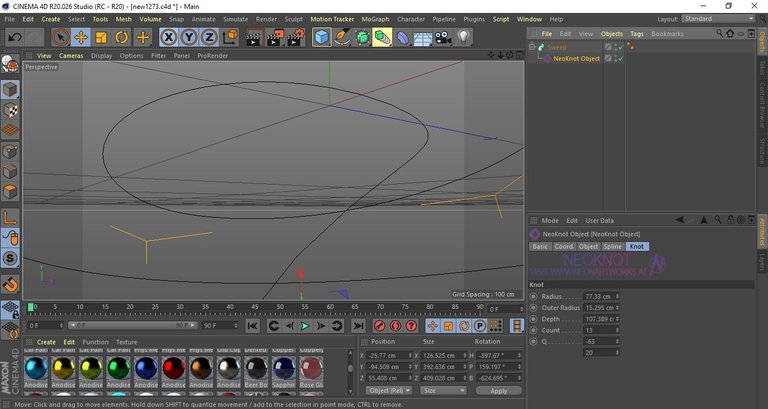Toggle the Viewport Solo S icon

pos(10,259)
